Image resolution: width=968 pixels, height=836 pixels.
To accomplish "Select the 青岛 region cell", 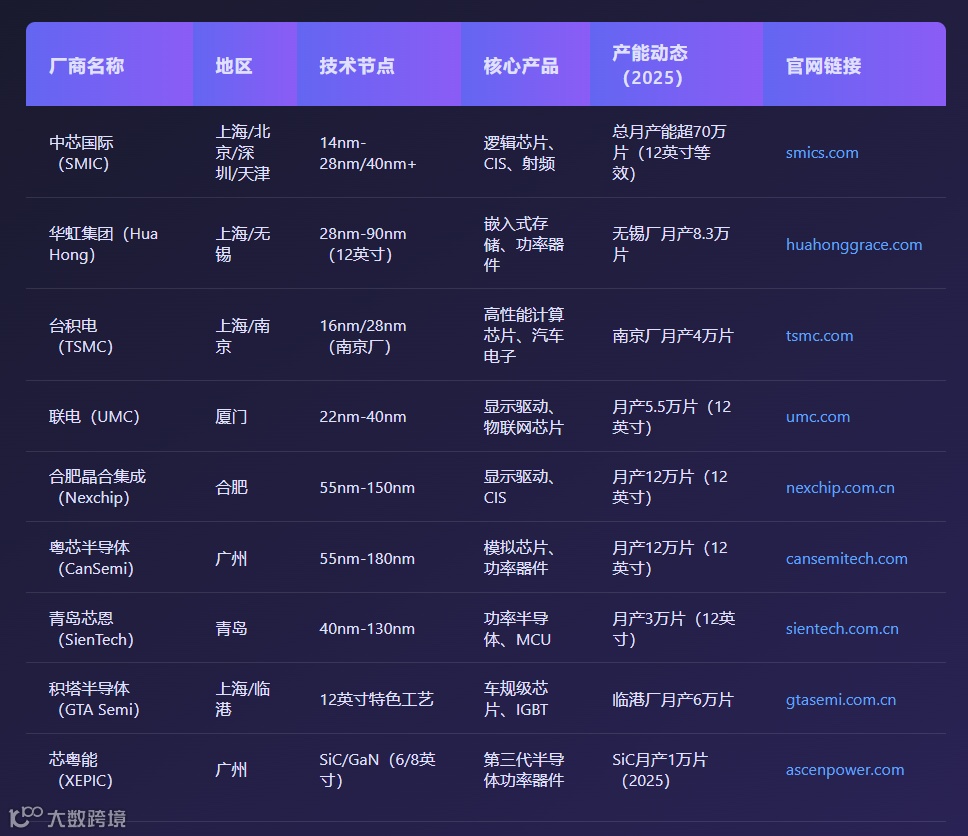I will 245,629.
